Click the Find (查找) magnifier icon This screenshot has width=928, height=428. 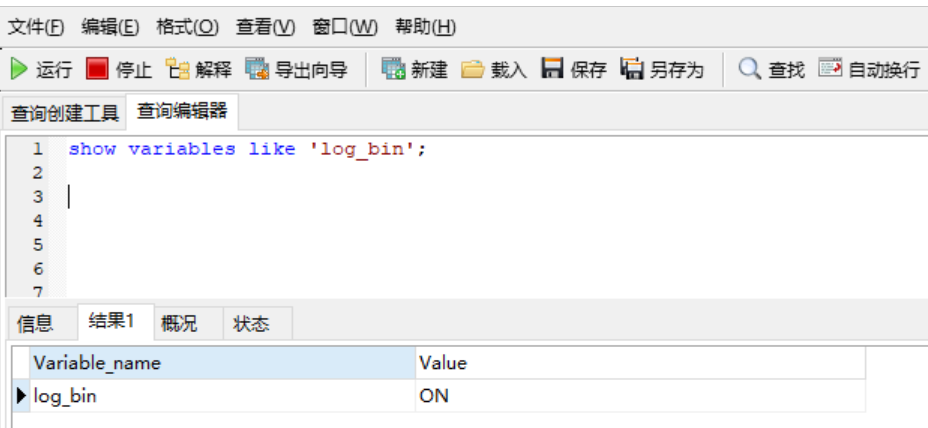[x=750, y=69]
